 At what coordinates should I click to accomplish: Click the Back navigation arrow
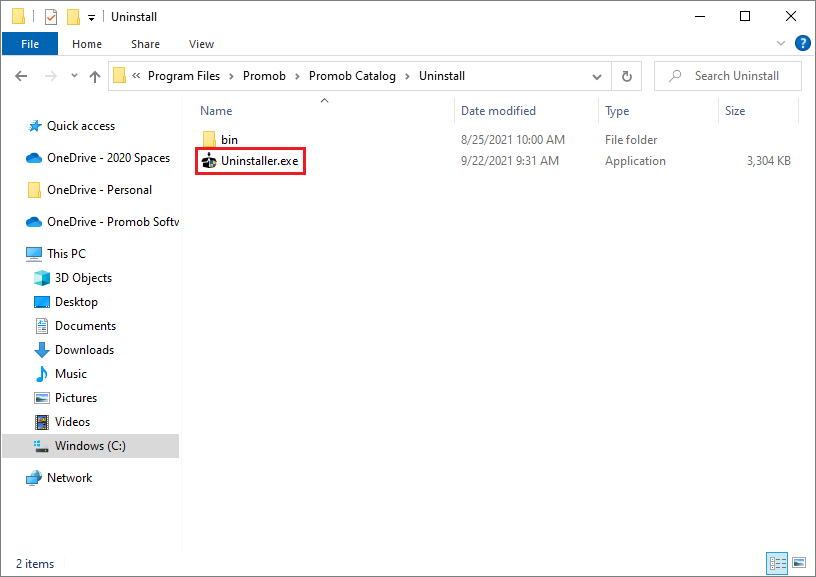(21, 76)
